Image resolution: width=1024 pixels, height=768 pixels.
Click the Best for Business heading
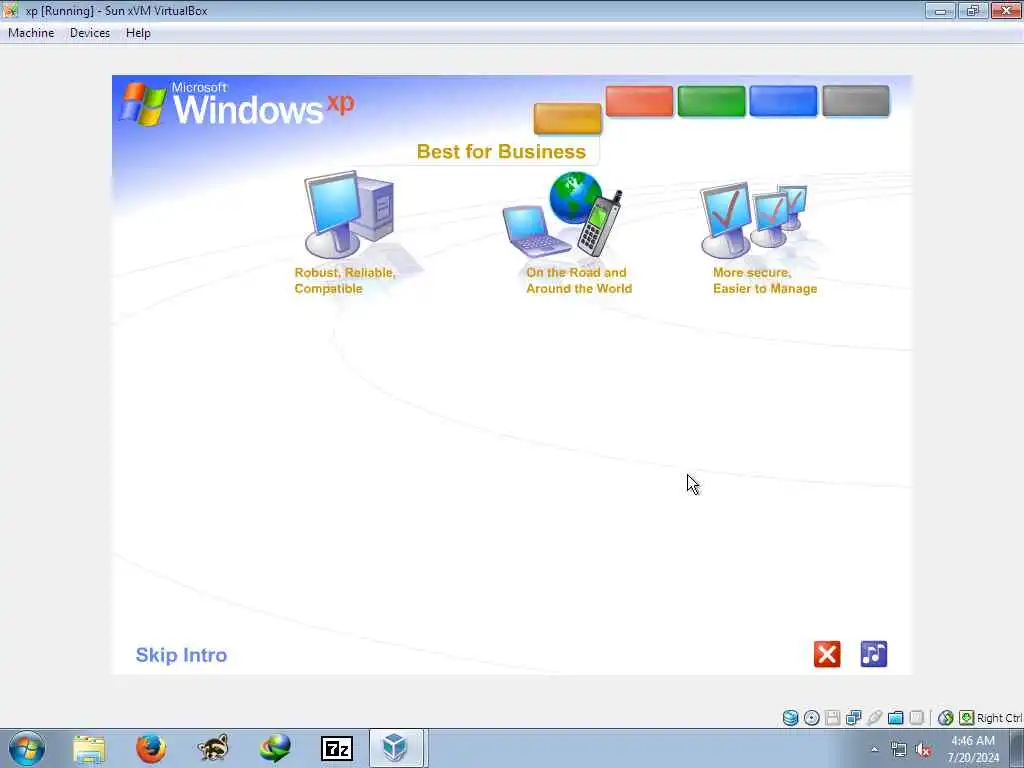pyautogui.click(x=501, y=152)
